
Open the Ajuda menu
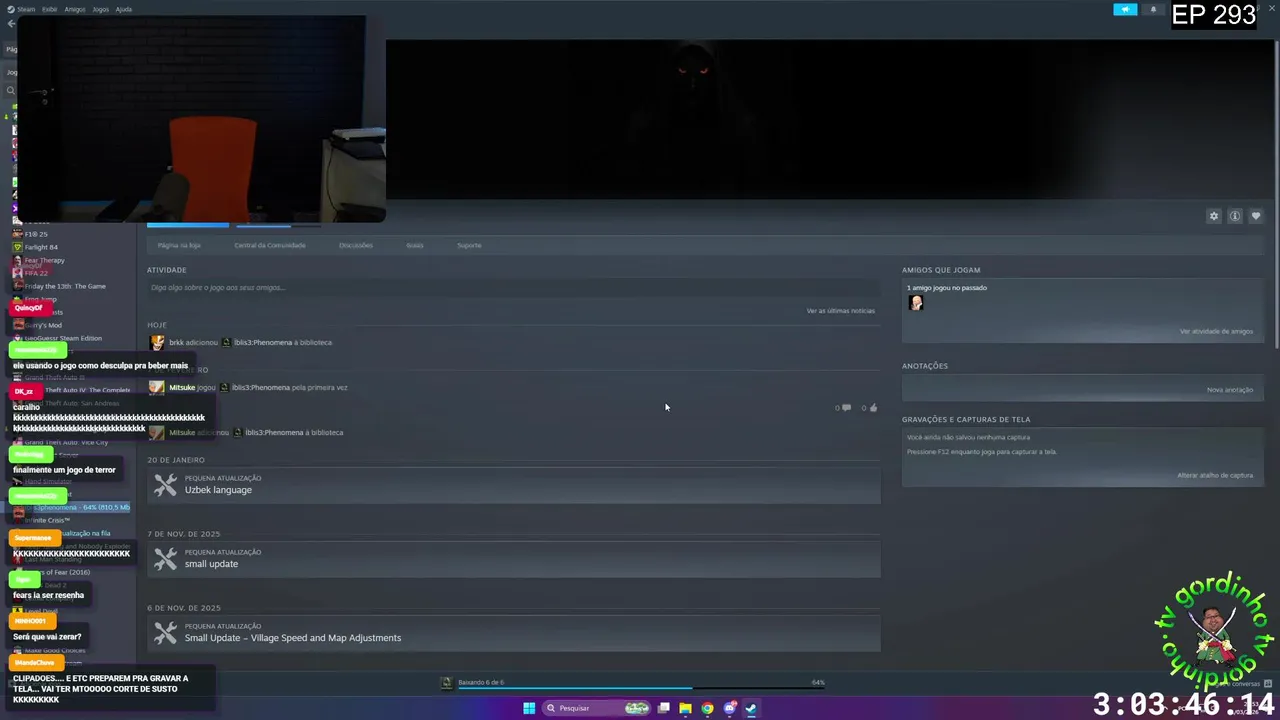tap(124, 9)
